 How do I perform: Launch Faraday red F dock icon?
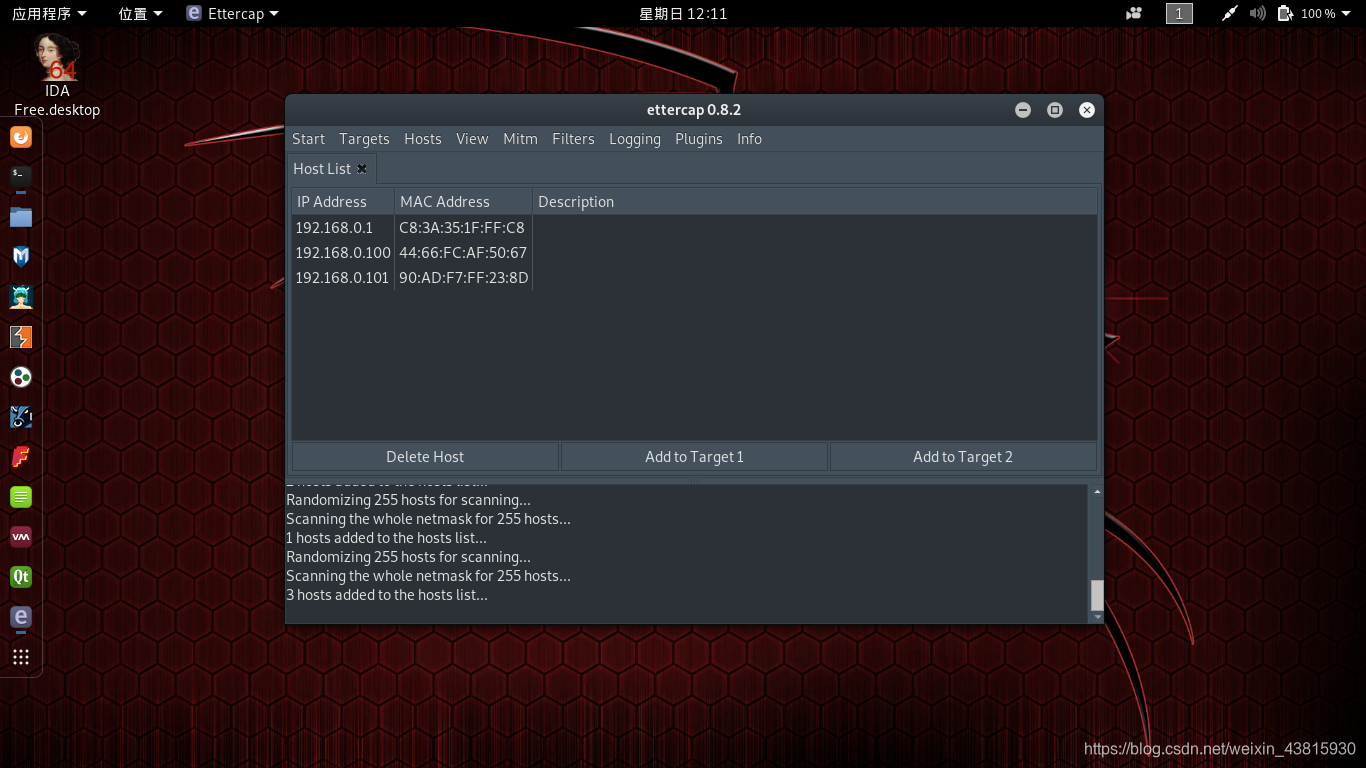tap(21, 457)
